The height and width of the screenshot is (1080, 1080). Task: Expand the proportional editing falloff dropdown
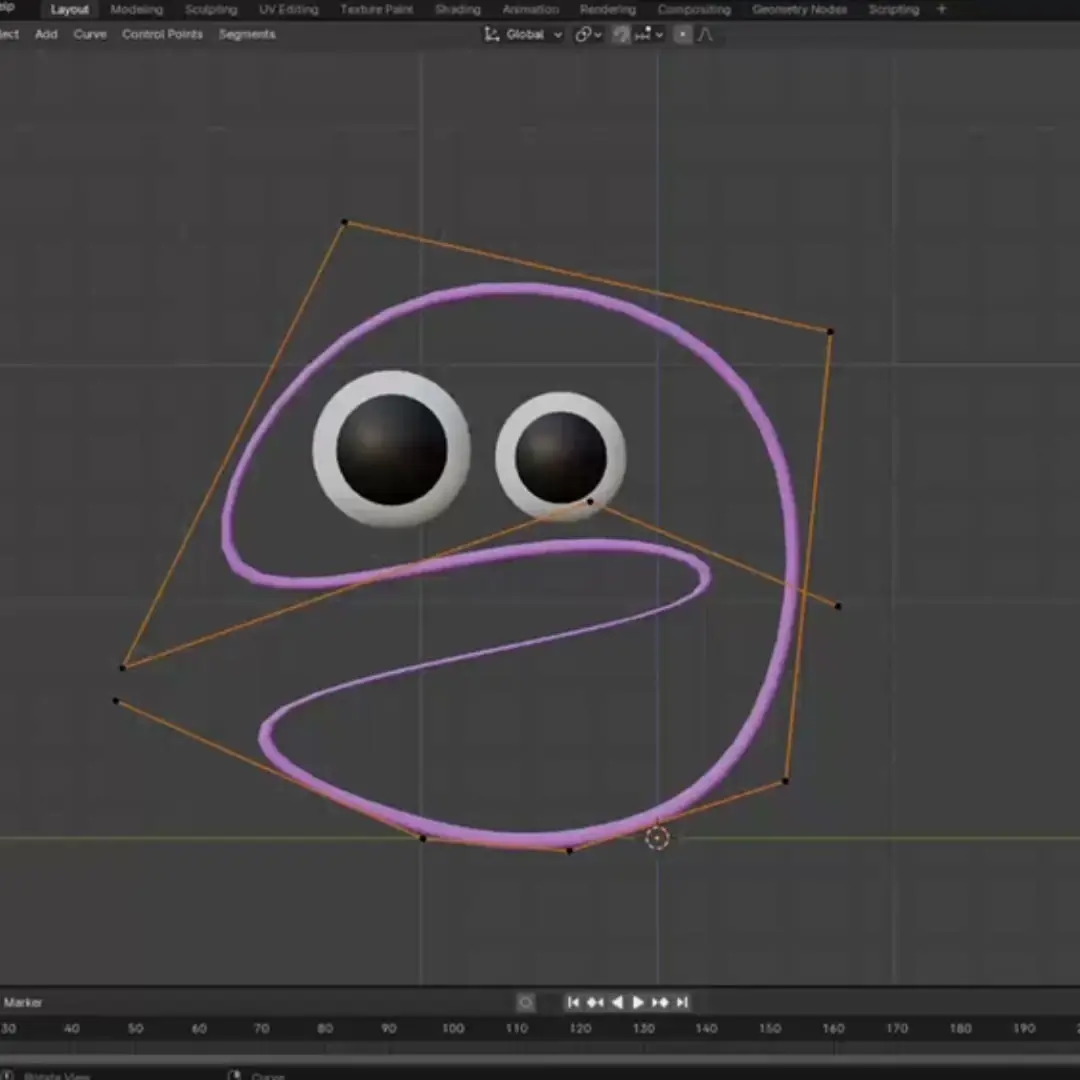705,34
